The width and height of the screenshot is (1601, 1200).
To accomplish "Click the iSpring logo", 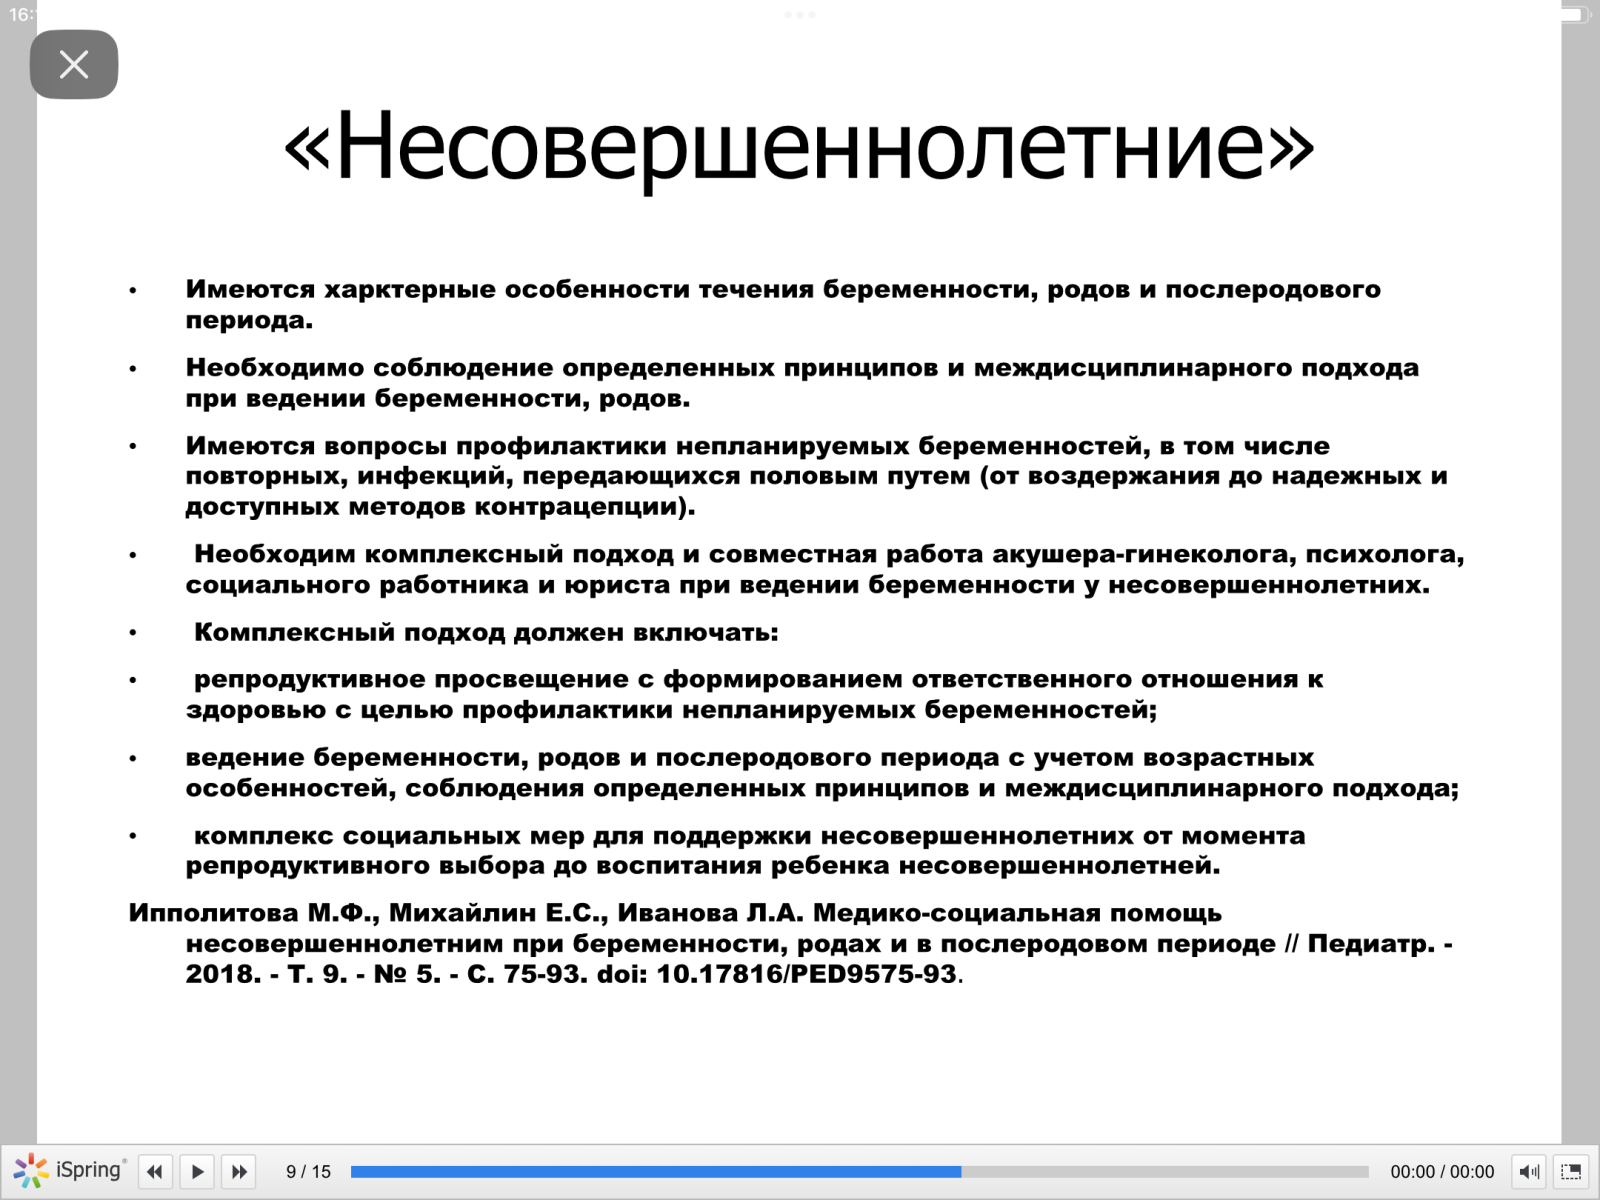I will point(70,1170).
